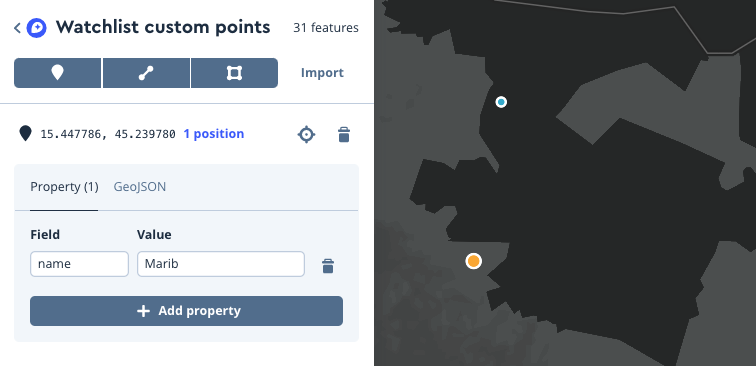The width and height of the screenshot is (756, 366).
Task: Select the draw polygon tool
Action: point(234,73)
